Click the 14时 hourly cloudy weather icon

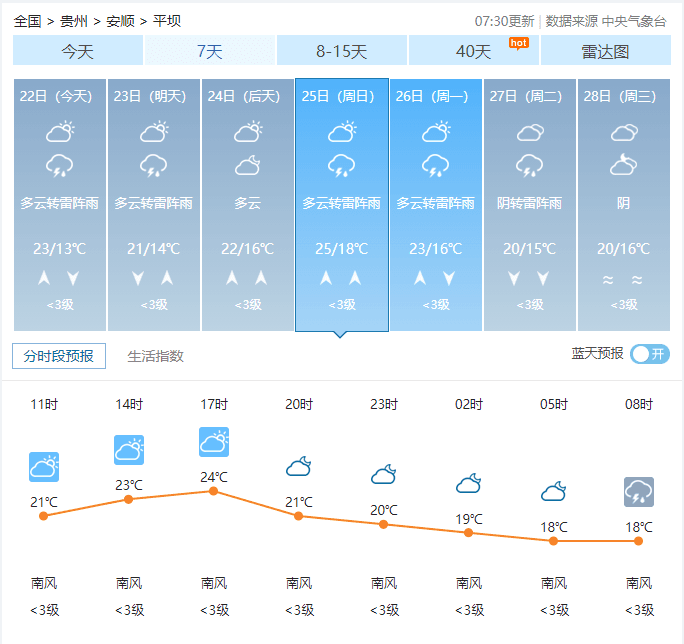point(129,450)
